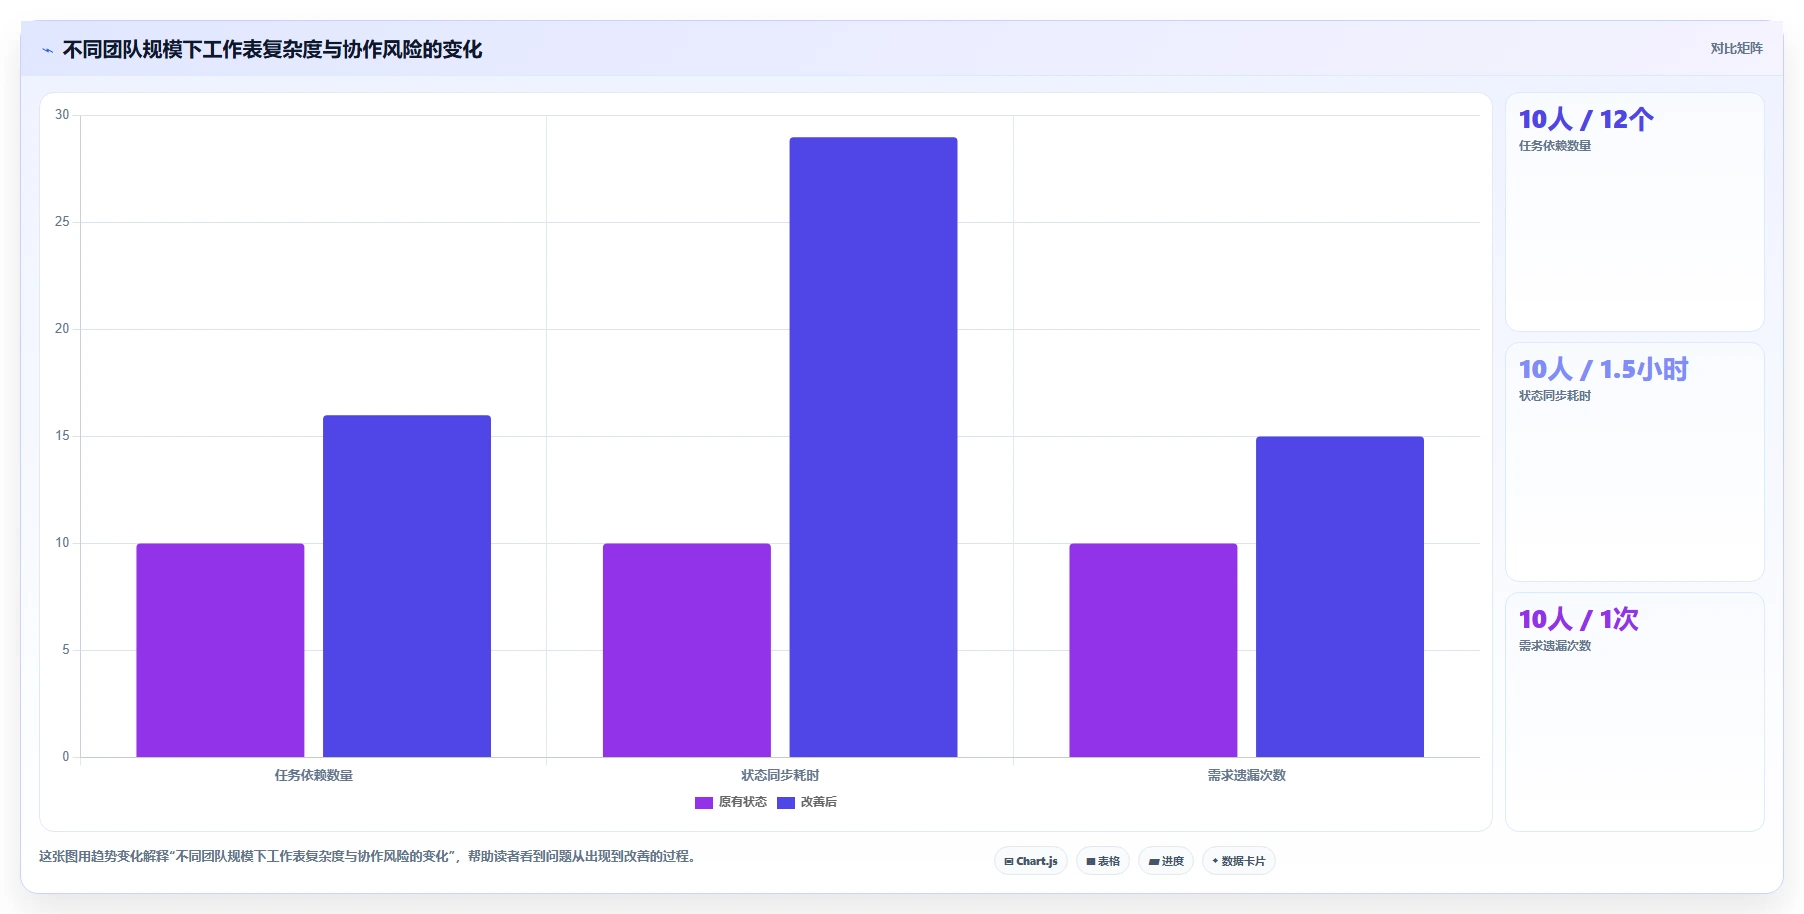Click the y-axis value 25
Viewport: 1804px width, 914px height.
point(62,222)
